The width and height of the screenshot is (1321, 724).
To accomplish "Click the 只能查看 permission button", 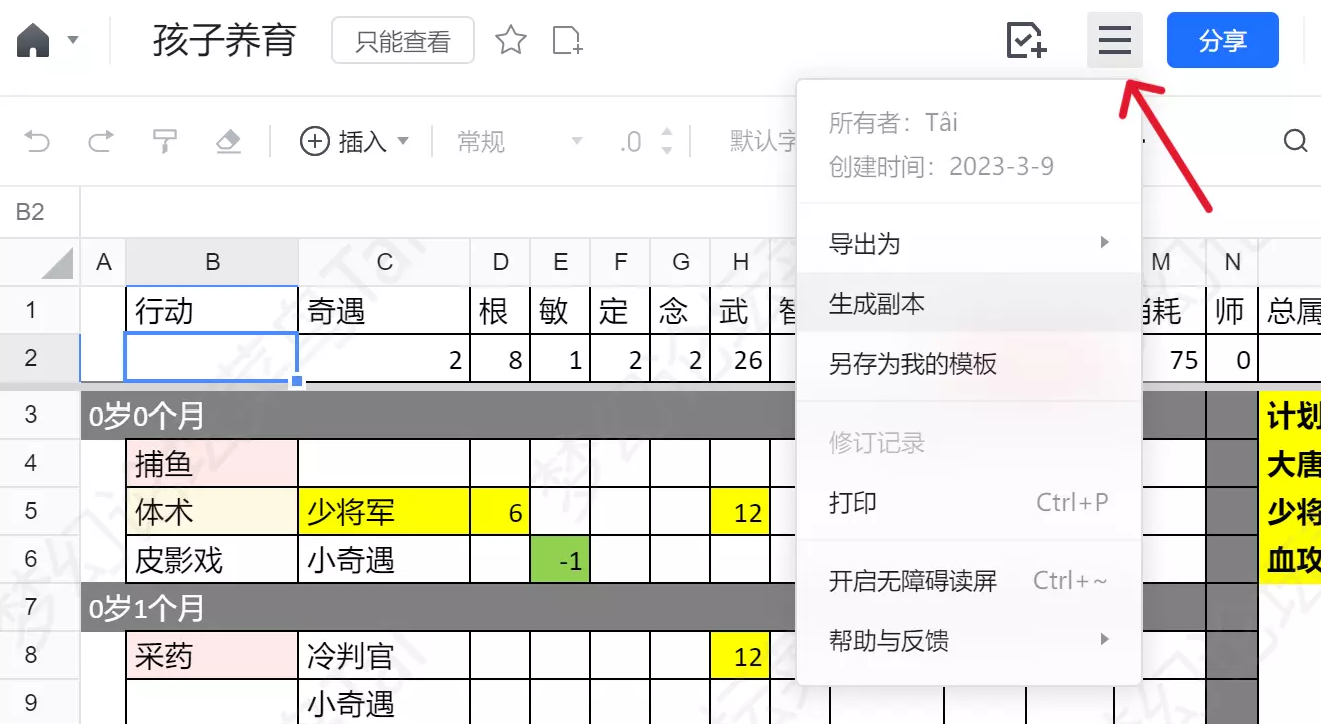I will pos(403,41).
